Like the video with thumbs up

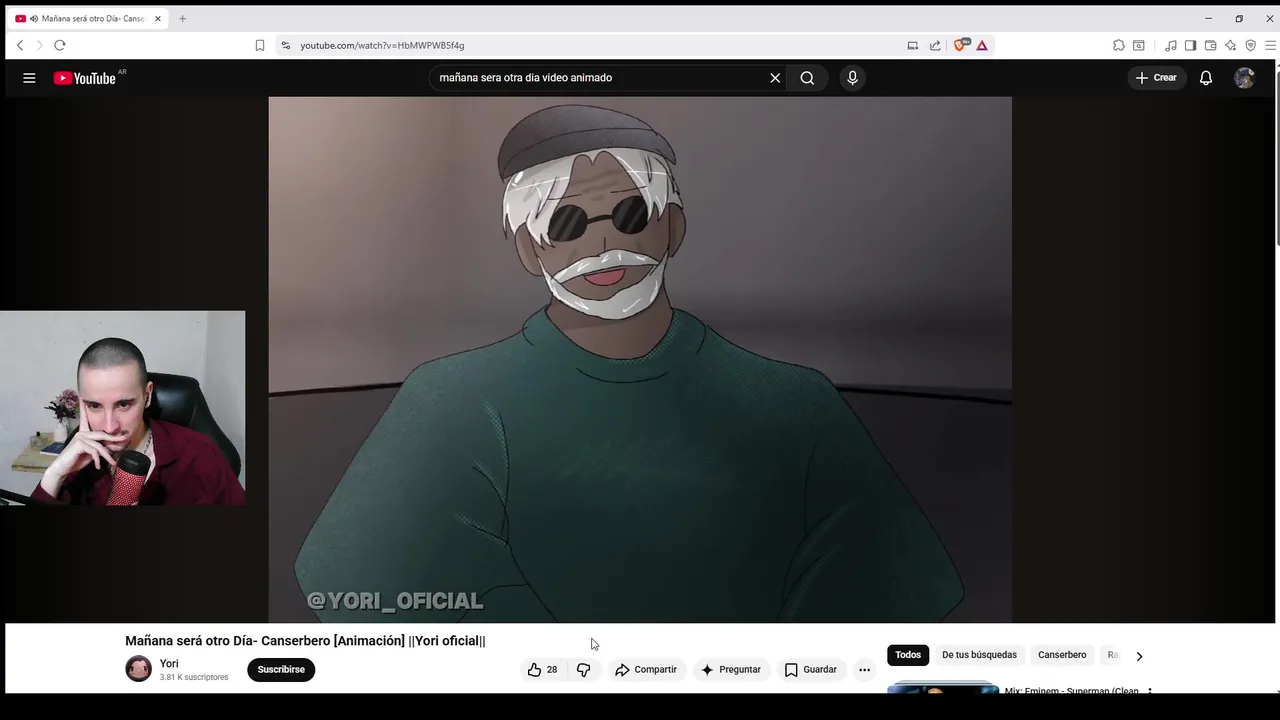tap(542, 670)
